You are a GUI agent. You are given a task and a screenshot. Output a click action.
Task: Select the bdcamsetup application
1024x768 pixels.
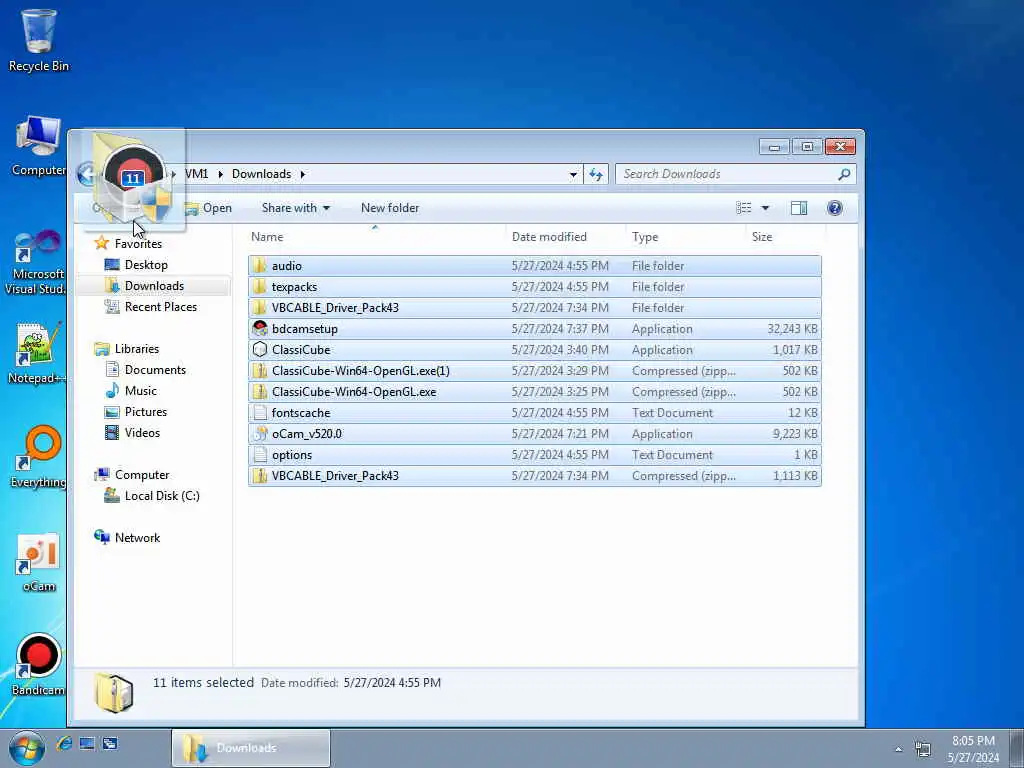(534, 328)
